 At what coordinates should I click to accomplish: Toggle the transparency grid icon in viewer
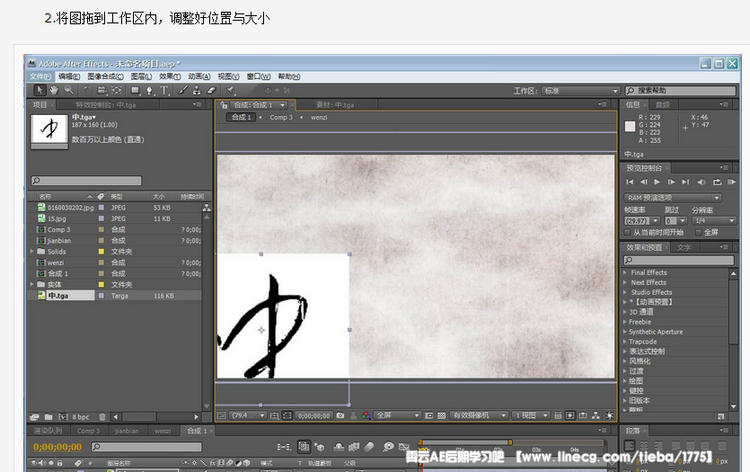click(x=441, y=416)
